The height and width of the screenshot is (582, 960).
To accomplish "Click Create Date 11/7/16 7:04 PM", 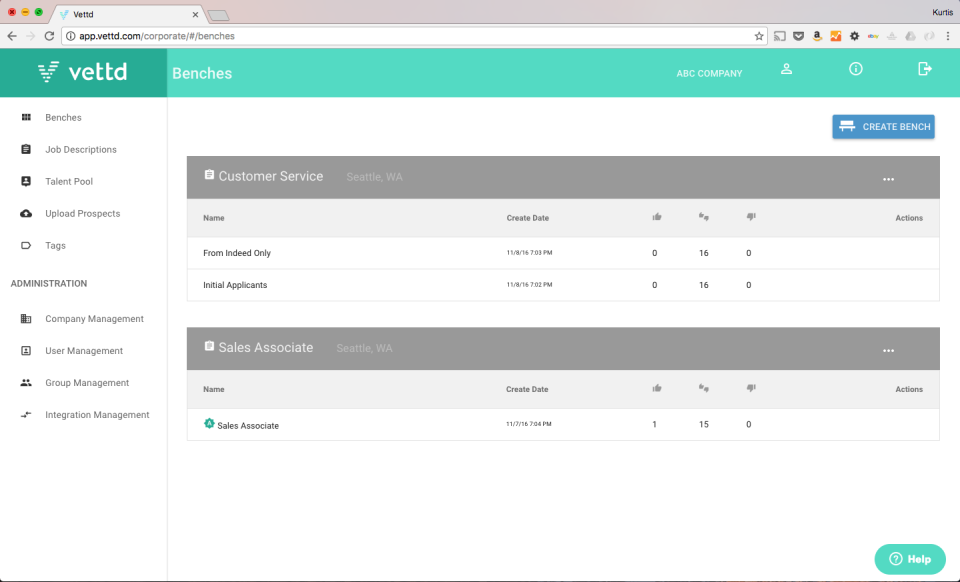I will pyautogui.click(x=528, y=424).
